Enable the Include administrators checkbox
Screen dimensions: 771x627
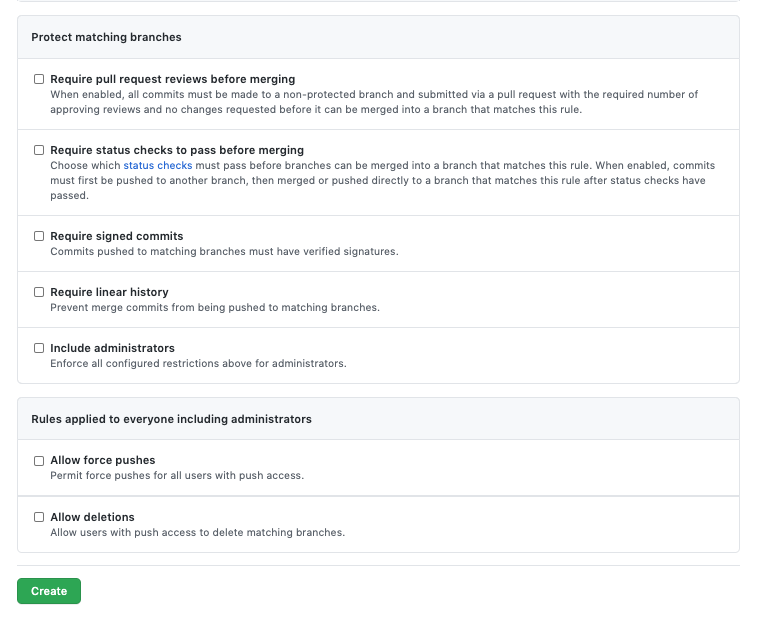point(39,348)
